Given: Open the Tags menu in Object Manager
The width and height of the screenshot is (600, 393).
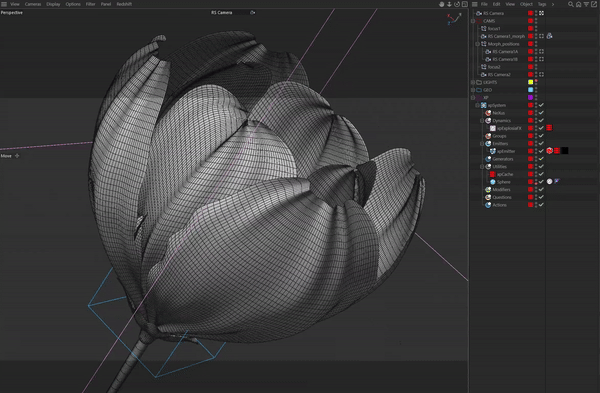Looking at the screenshot, I should pos(542,4).
